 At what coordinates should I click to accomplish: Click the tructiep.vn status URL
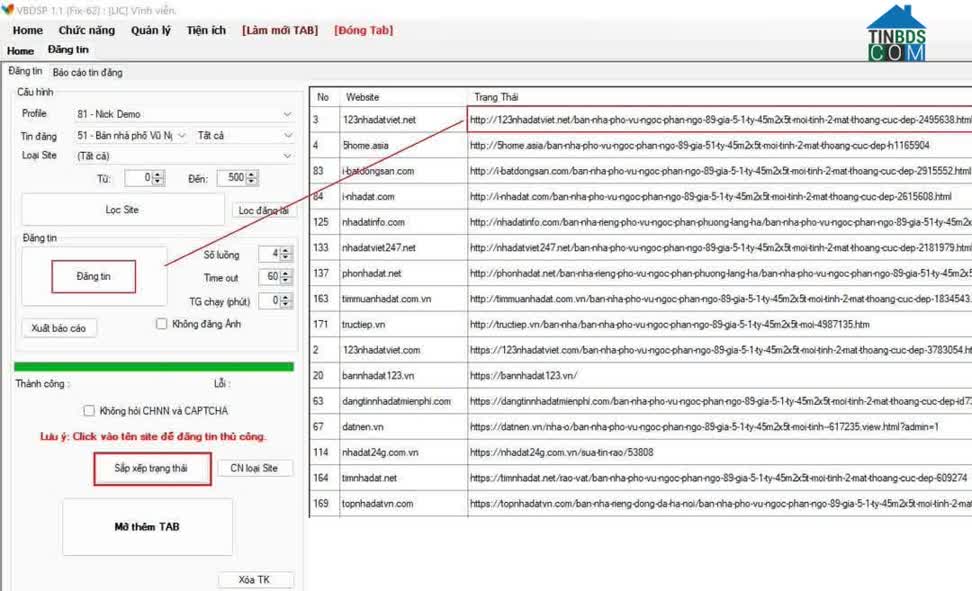pos(669,324)
